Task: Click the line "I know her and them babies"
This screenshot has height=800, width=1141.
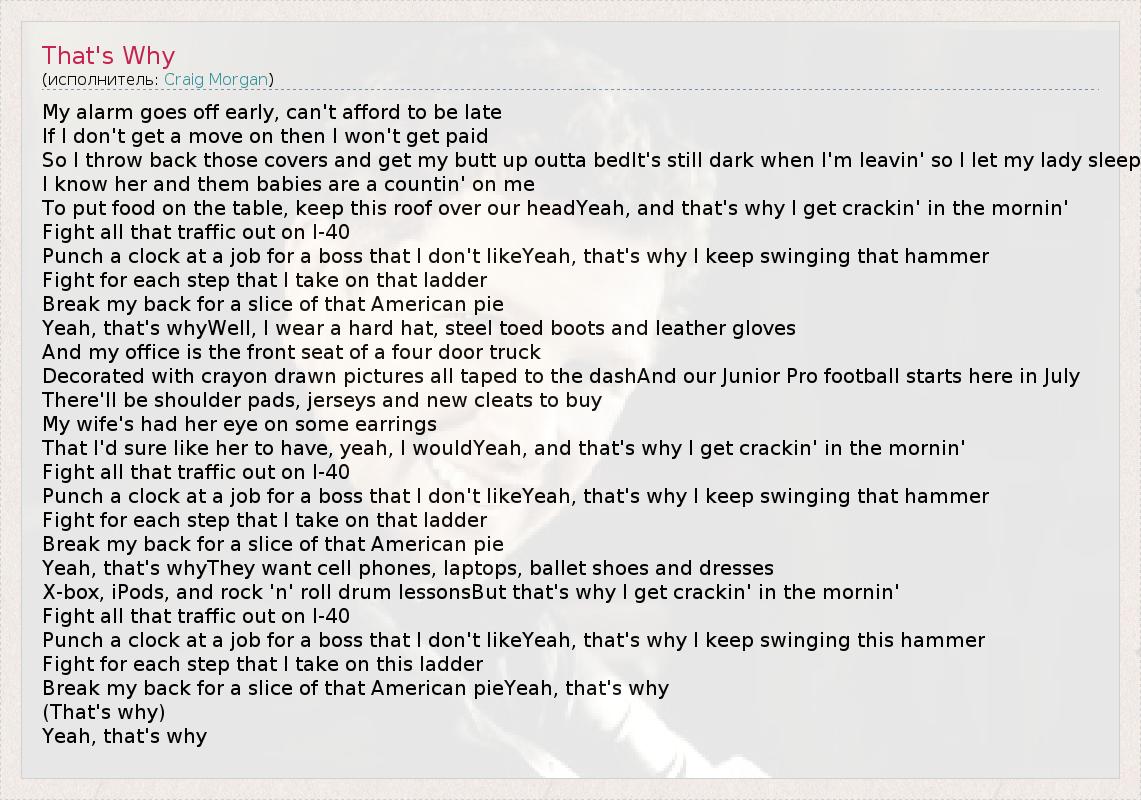Action: tap(288, 184)
